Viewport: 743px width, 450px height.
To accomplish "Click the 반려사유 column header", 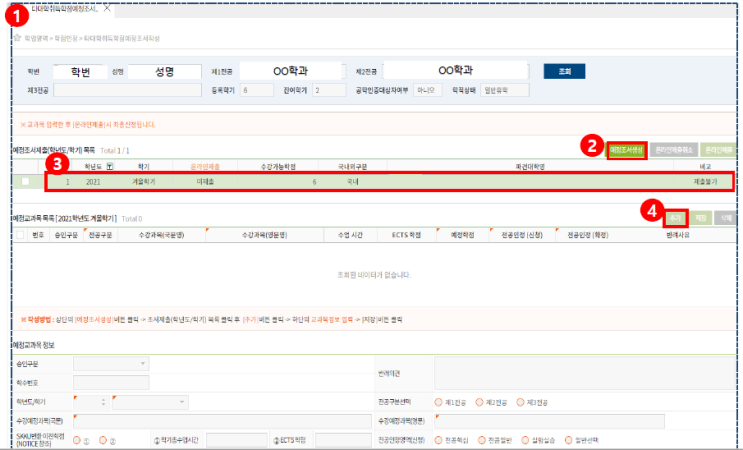I will click(x=678, y=235).
